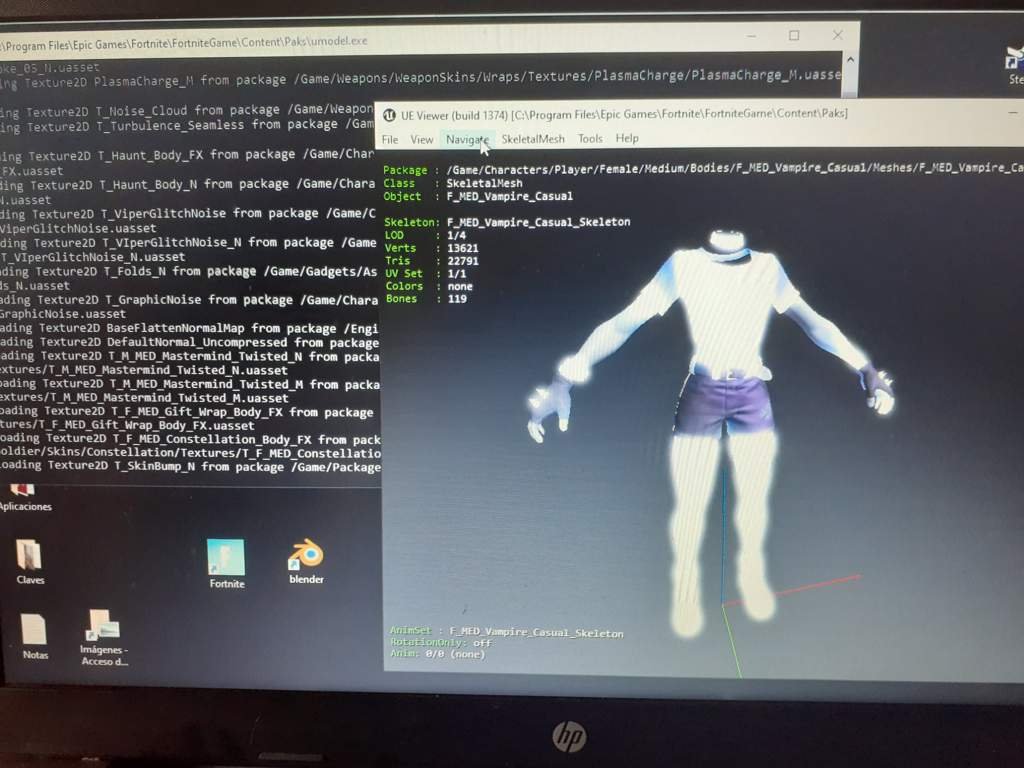
Task: Click the Verts value "13621"
Action: (x=463, y=248)
